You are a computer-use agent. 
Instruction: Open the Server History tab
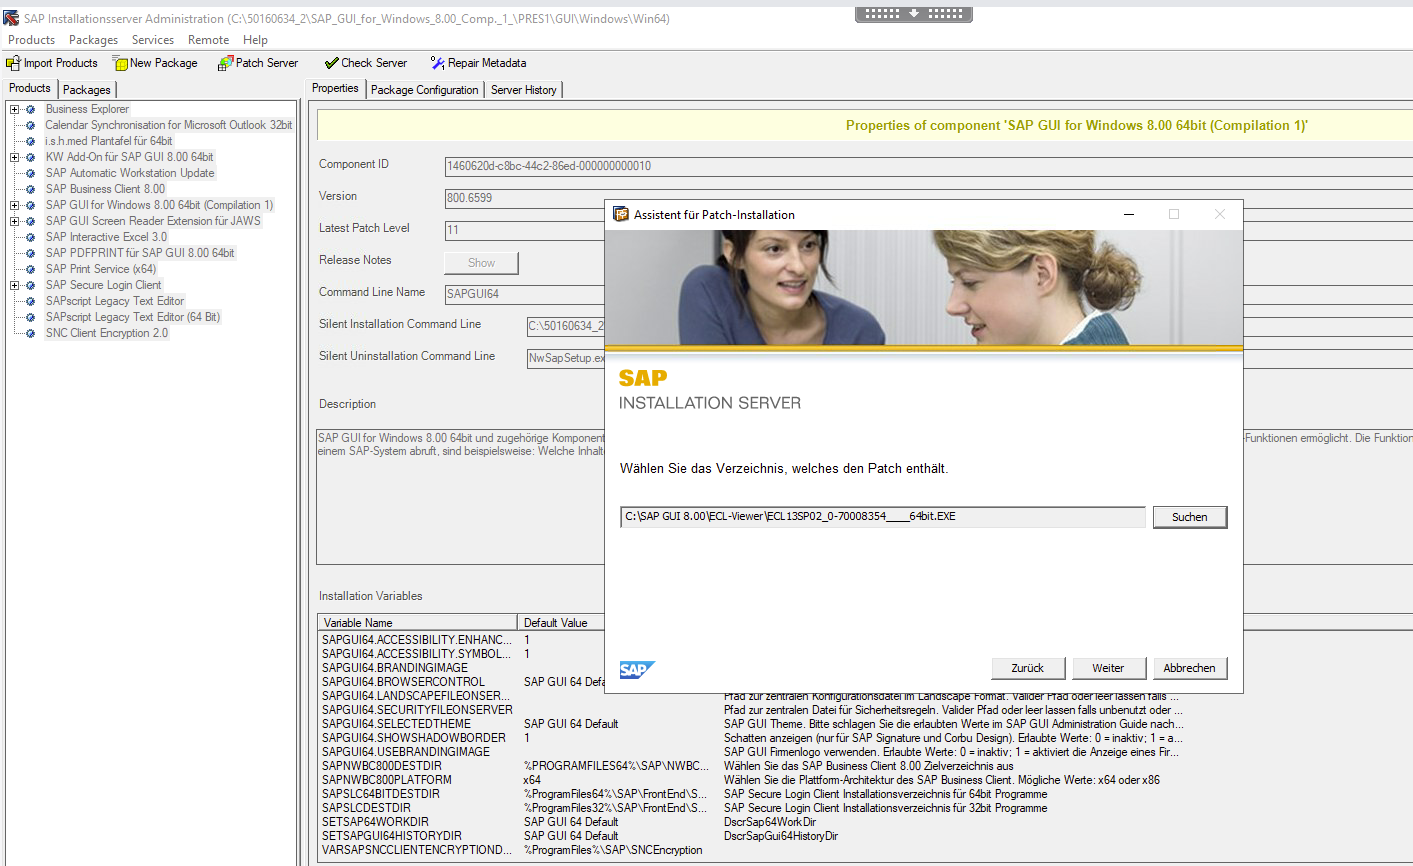click(524, 89)
